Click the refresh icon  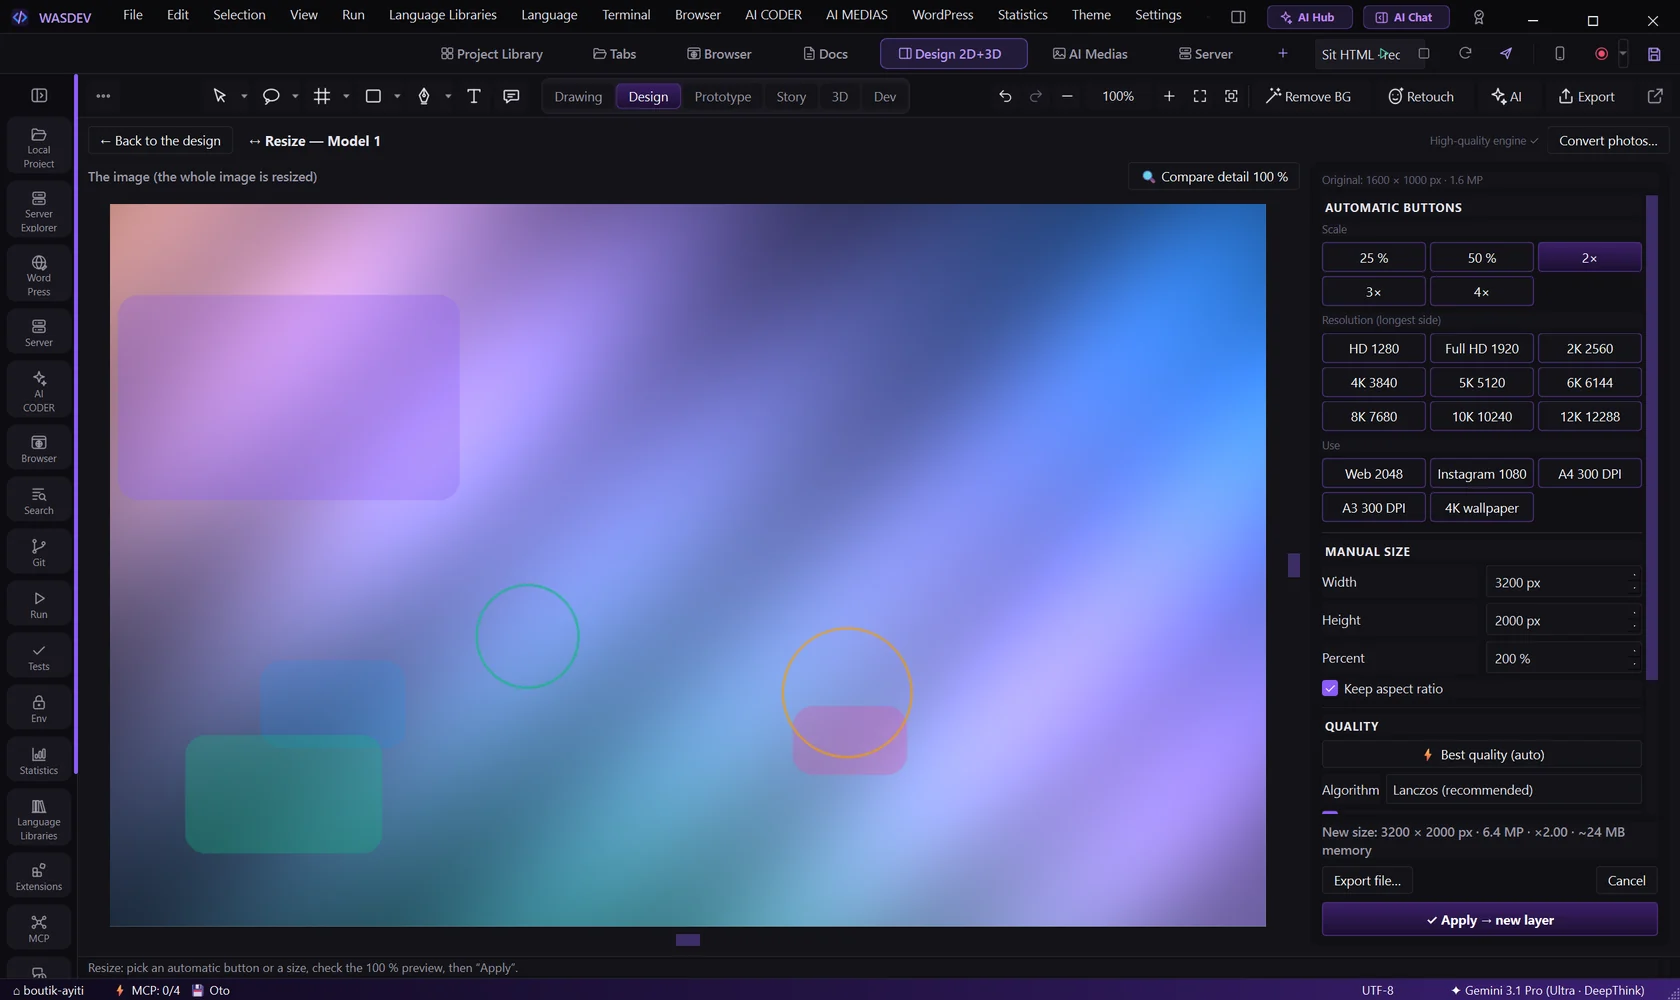1465,54
